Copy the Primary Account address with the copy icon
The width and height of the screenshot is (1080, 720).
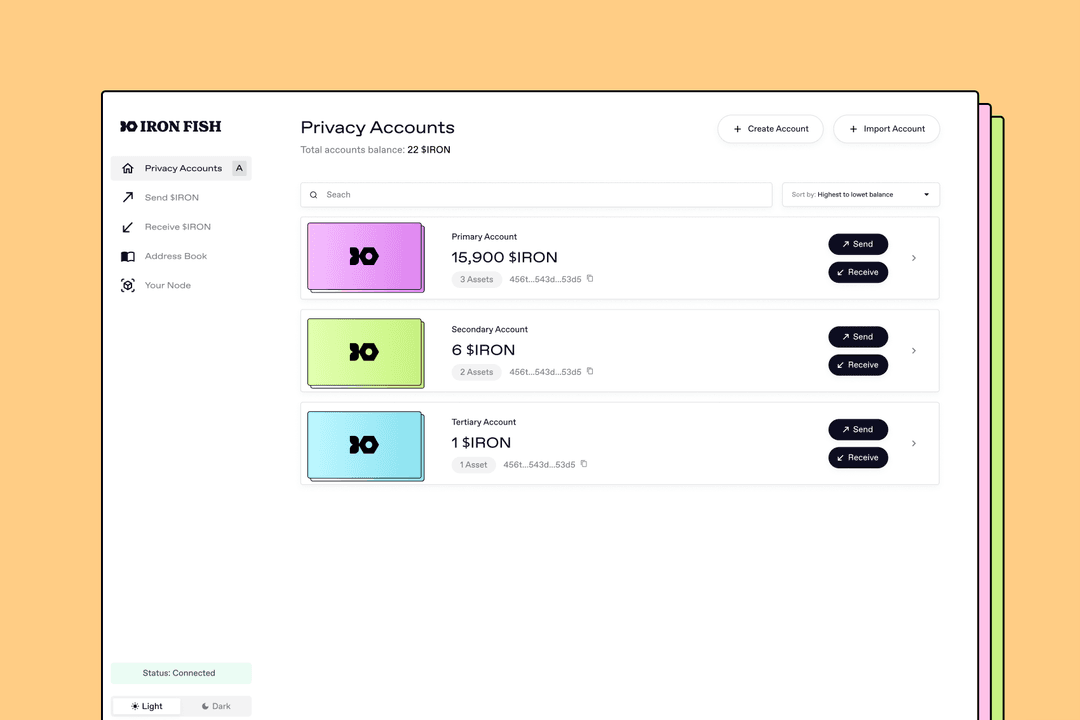(589, 279)
